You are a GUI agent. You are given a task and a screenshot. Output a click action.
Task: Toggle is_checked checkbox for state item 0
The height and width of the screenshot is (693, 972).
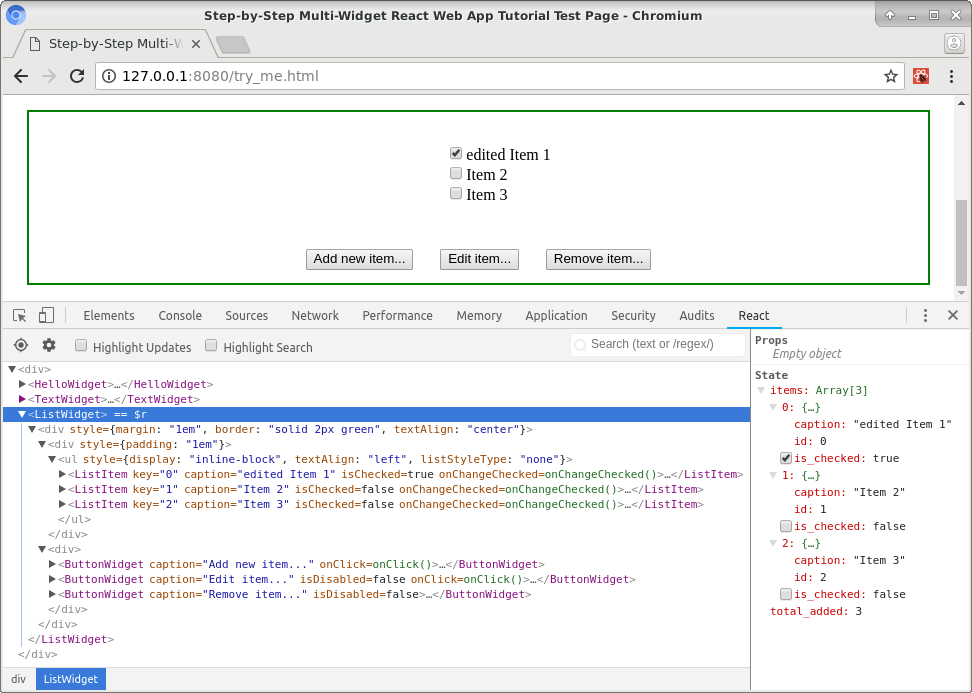pyautogui.click(x=786, y=458)
